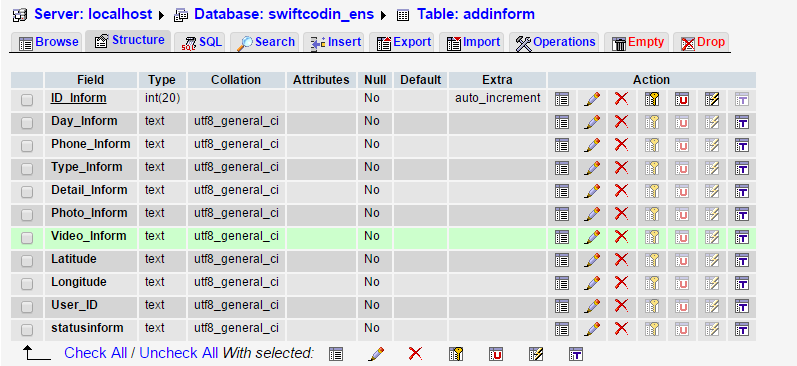This screenshot has width=797, height=366.
Task: Check the Type_Inform row checkbox
Action: (x=27, y=169)
